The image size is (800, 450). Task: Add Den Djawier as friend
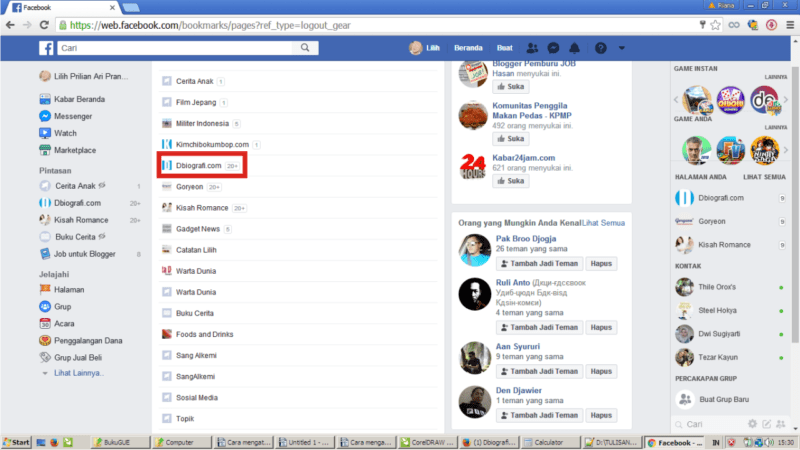(539, 415)
